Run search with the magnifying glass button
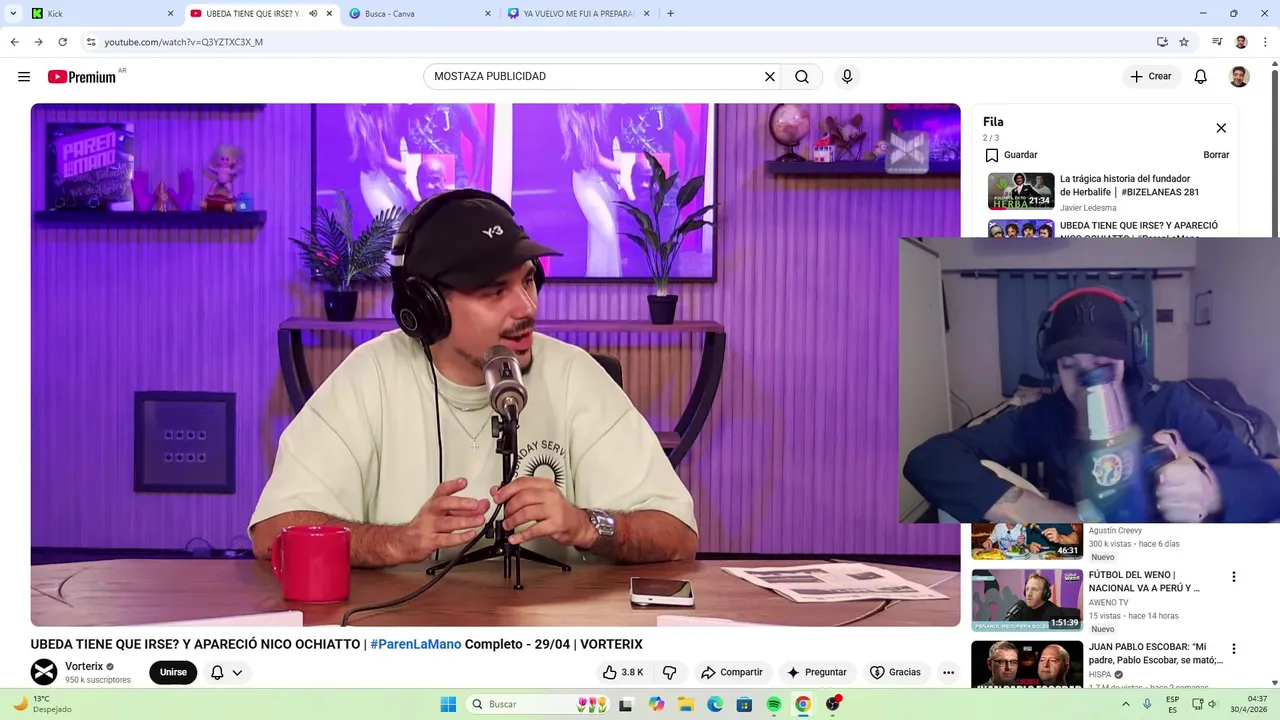Image resolution: width=1280 pixels, height=720 pixels. tap(802, 77)
